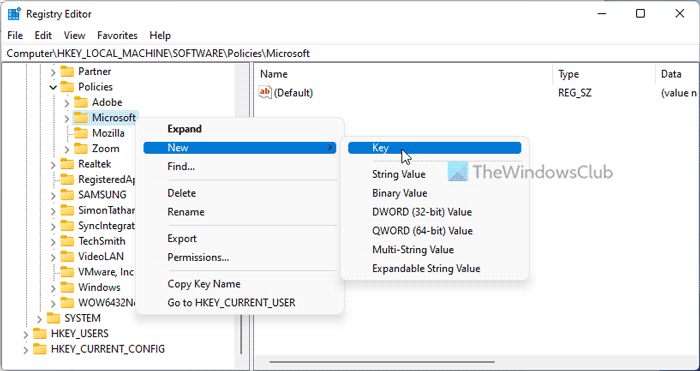Open the View menu

[x=74, y=35]
